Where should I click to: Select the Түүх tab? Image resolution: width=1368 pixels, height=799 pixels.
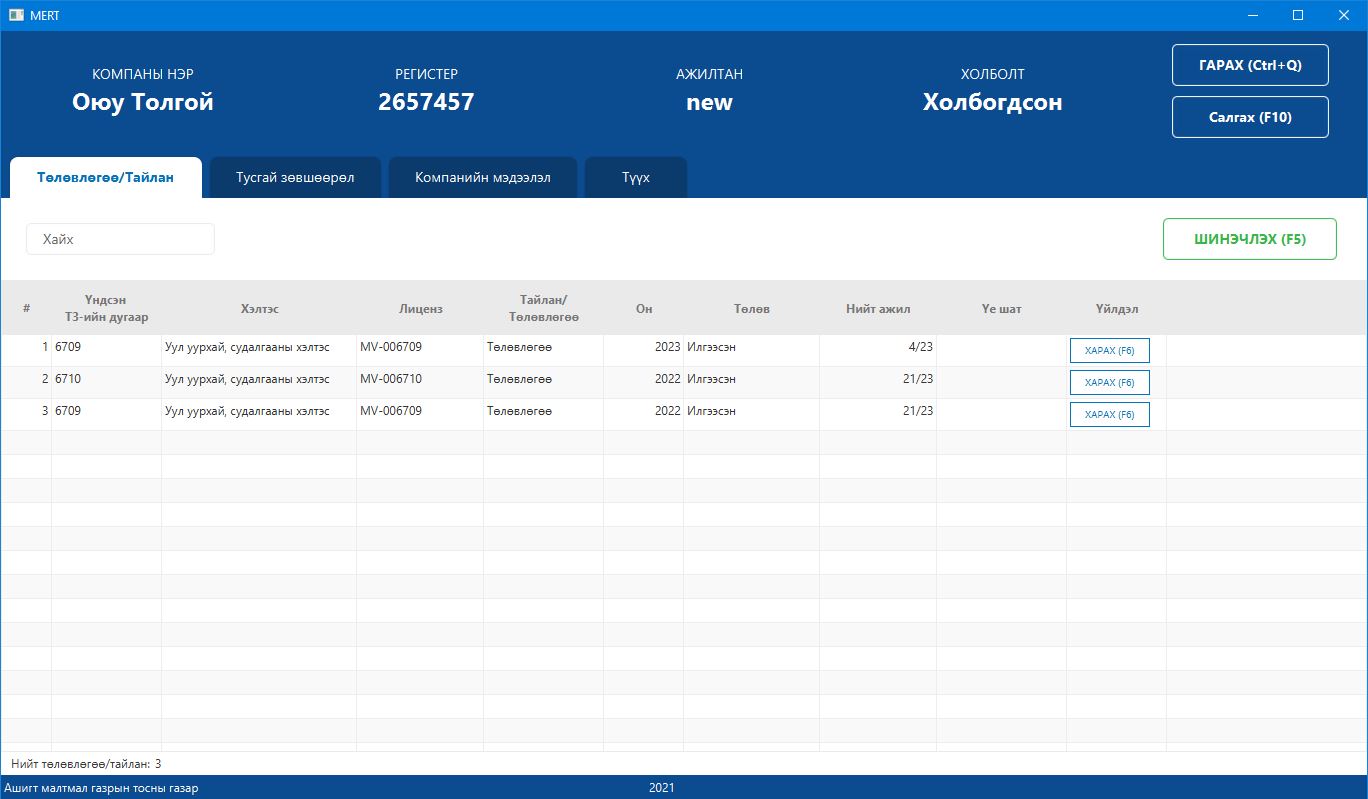click(x=635, y=178)
